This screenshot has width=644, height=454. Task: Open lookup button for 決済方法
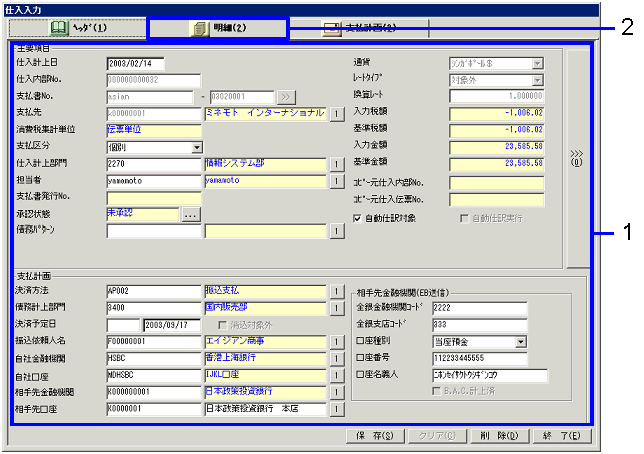(x=337, y=291)
